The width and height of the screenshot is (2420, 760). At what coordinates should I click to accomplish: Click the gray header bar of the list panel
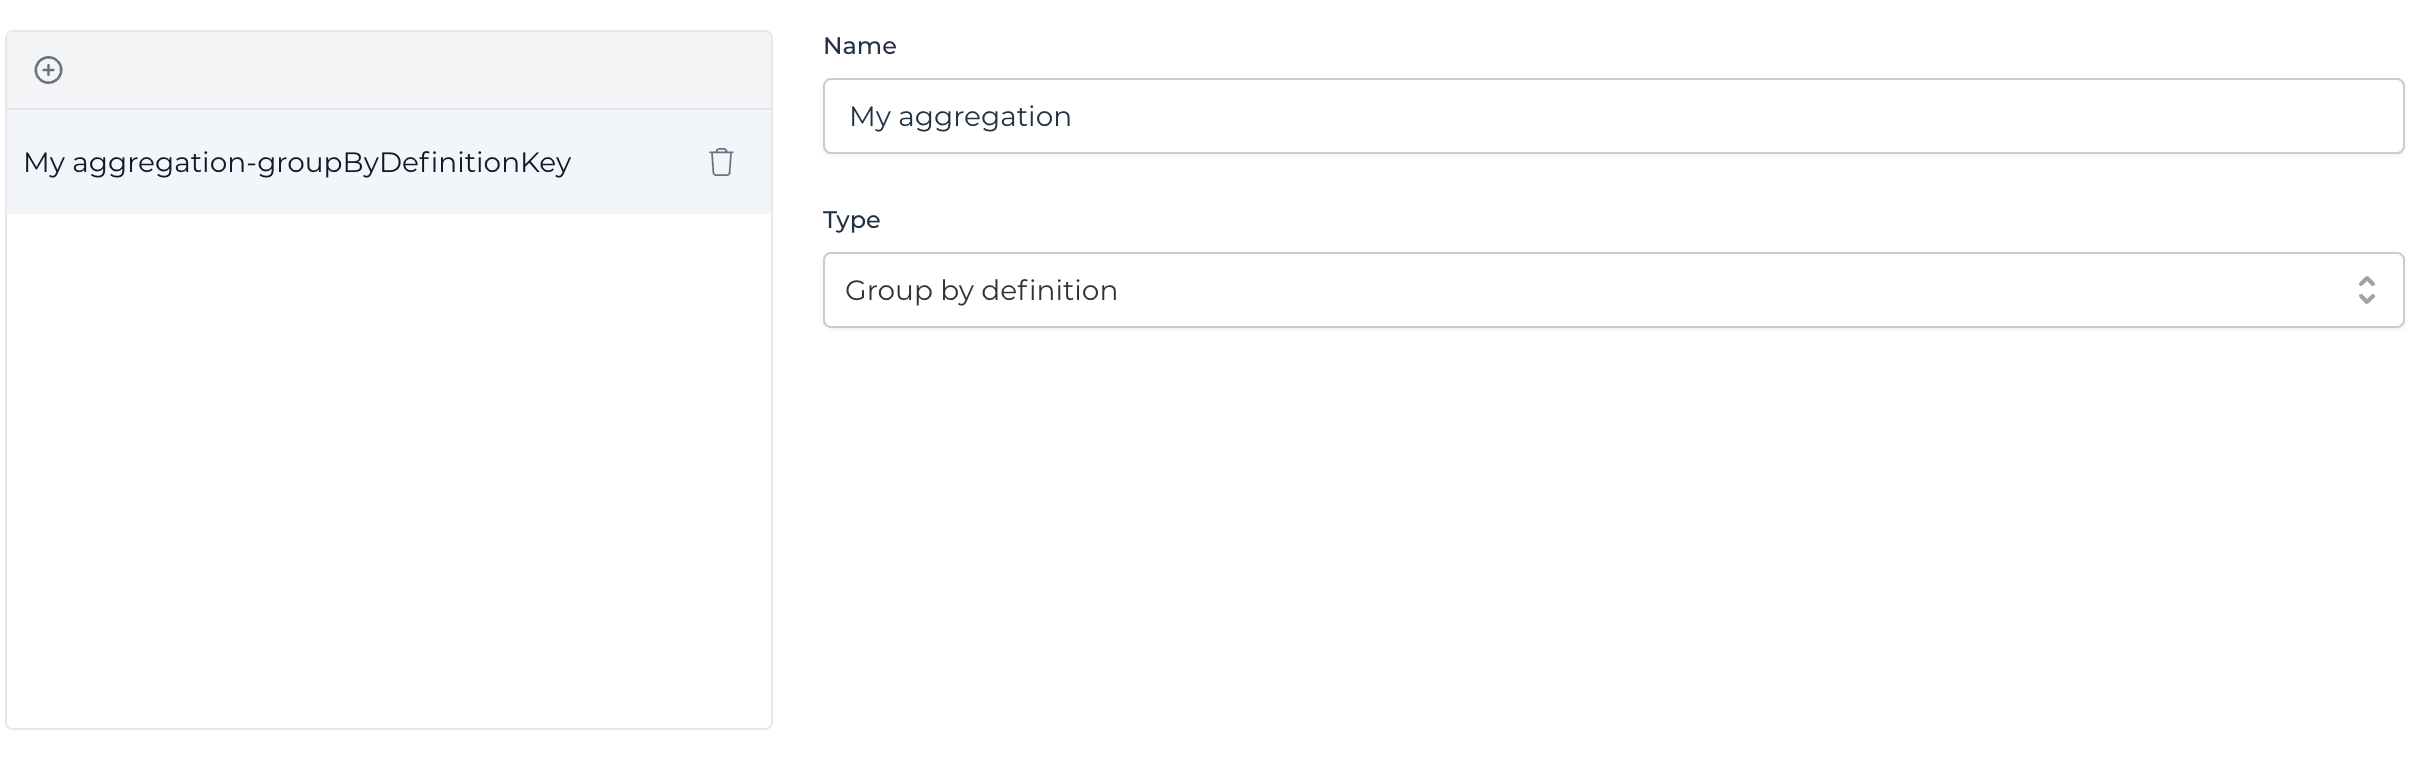400,70
